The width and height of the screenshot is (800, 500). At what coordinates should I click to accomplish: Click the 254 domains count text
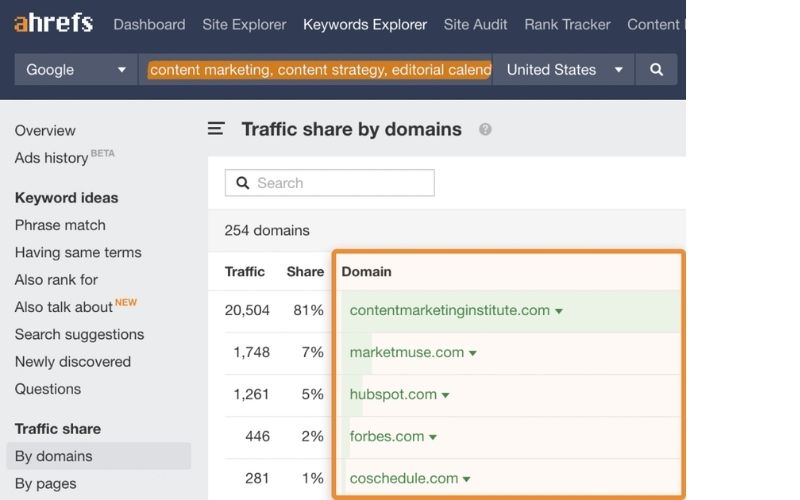pyautogui.click(x=267, y=230)
